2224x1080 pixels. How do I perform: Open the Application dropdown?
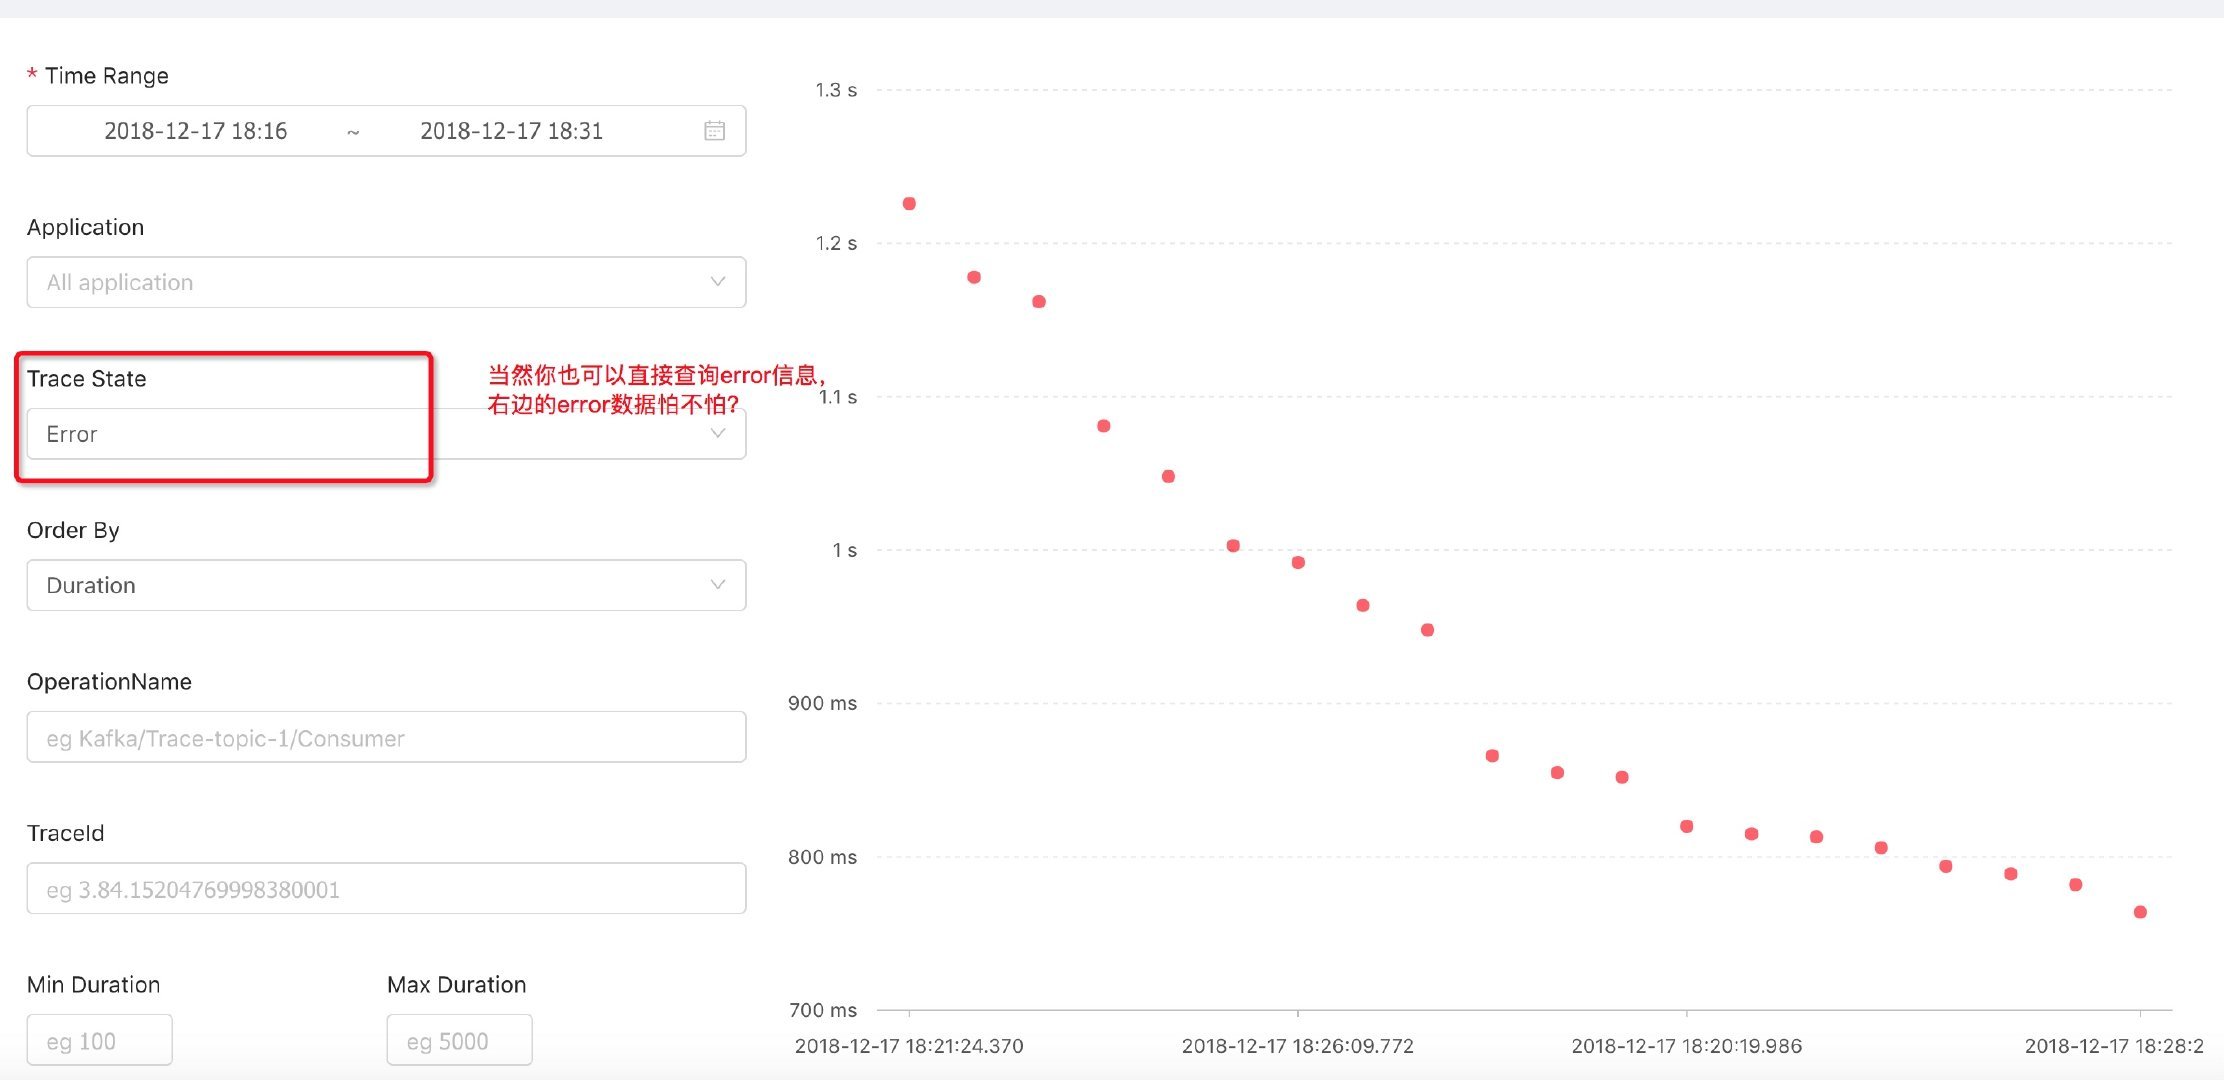coord(386,282)
